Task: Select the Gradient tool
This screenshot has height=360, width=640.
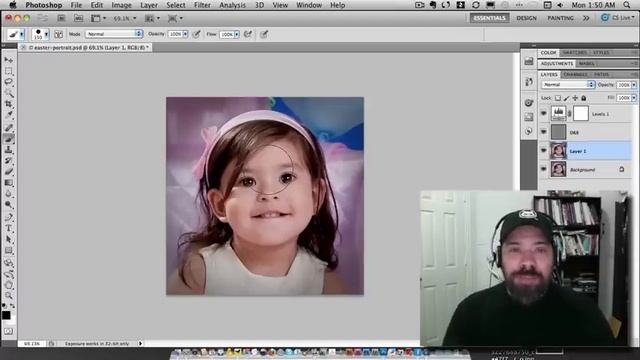Action: pyautogui.click(x=9, y=183)
